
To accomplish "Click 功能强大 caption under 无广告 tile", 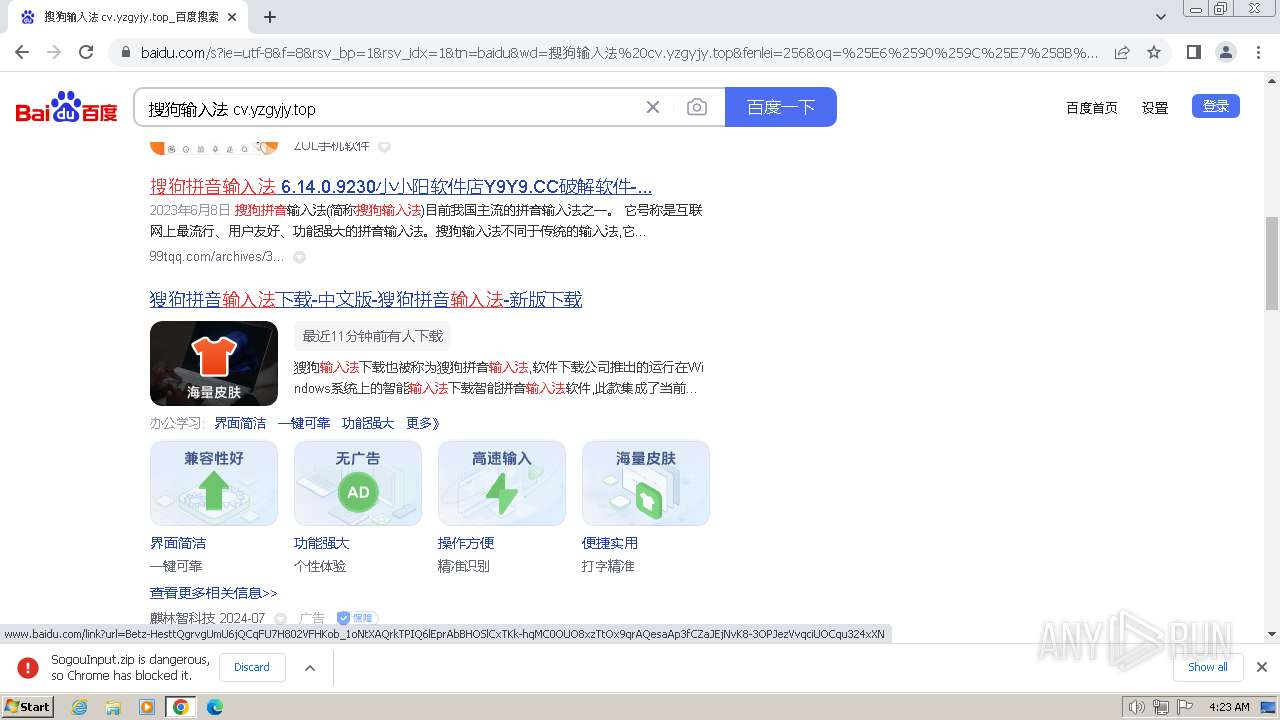I will pos(322,543).
